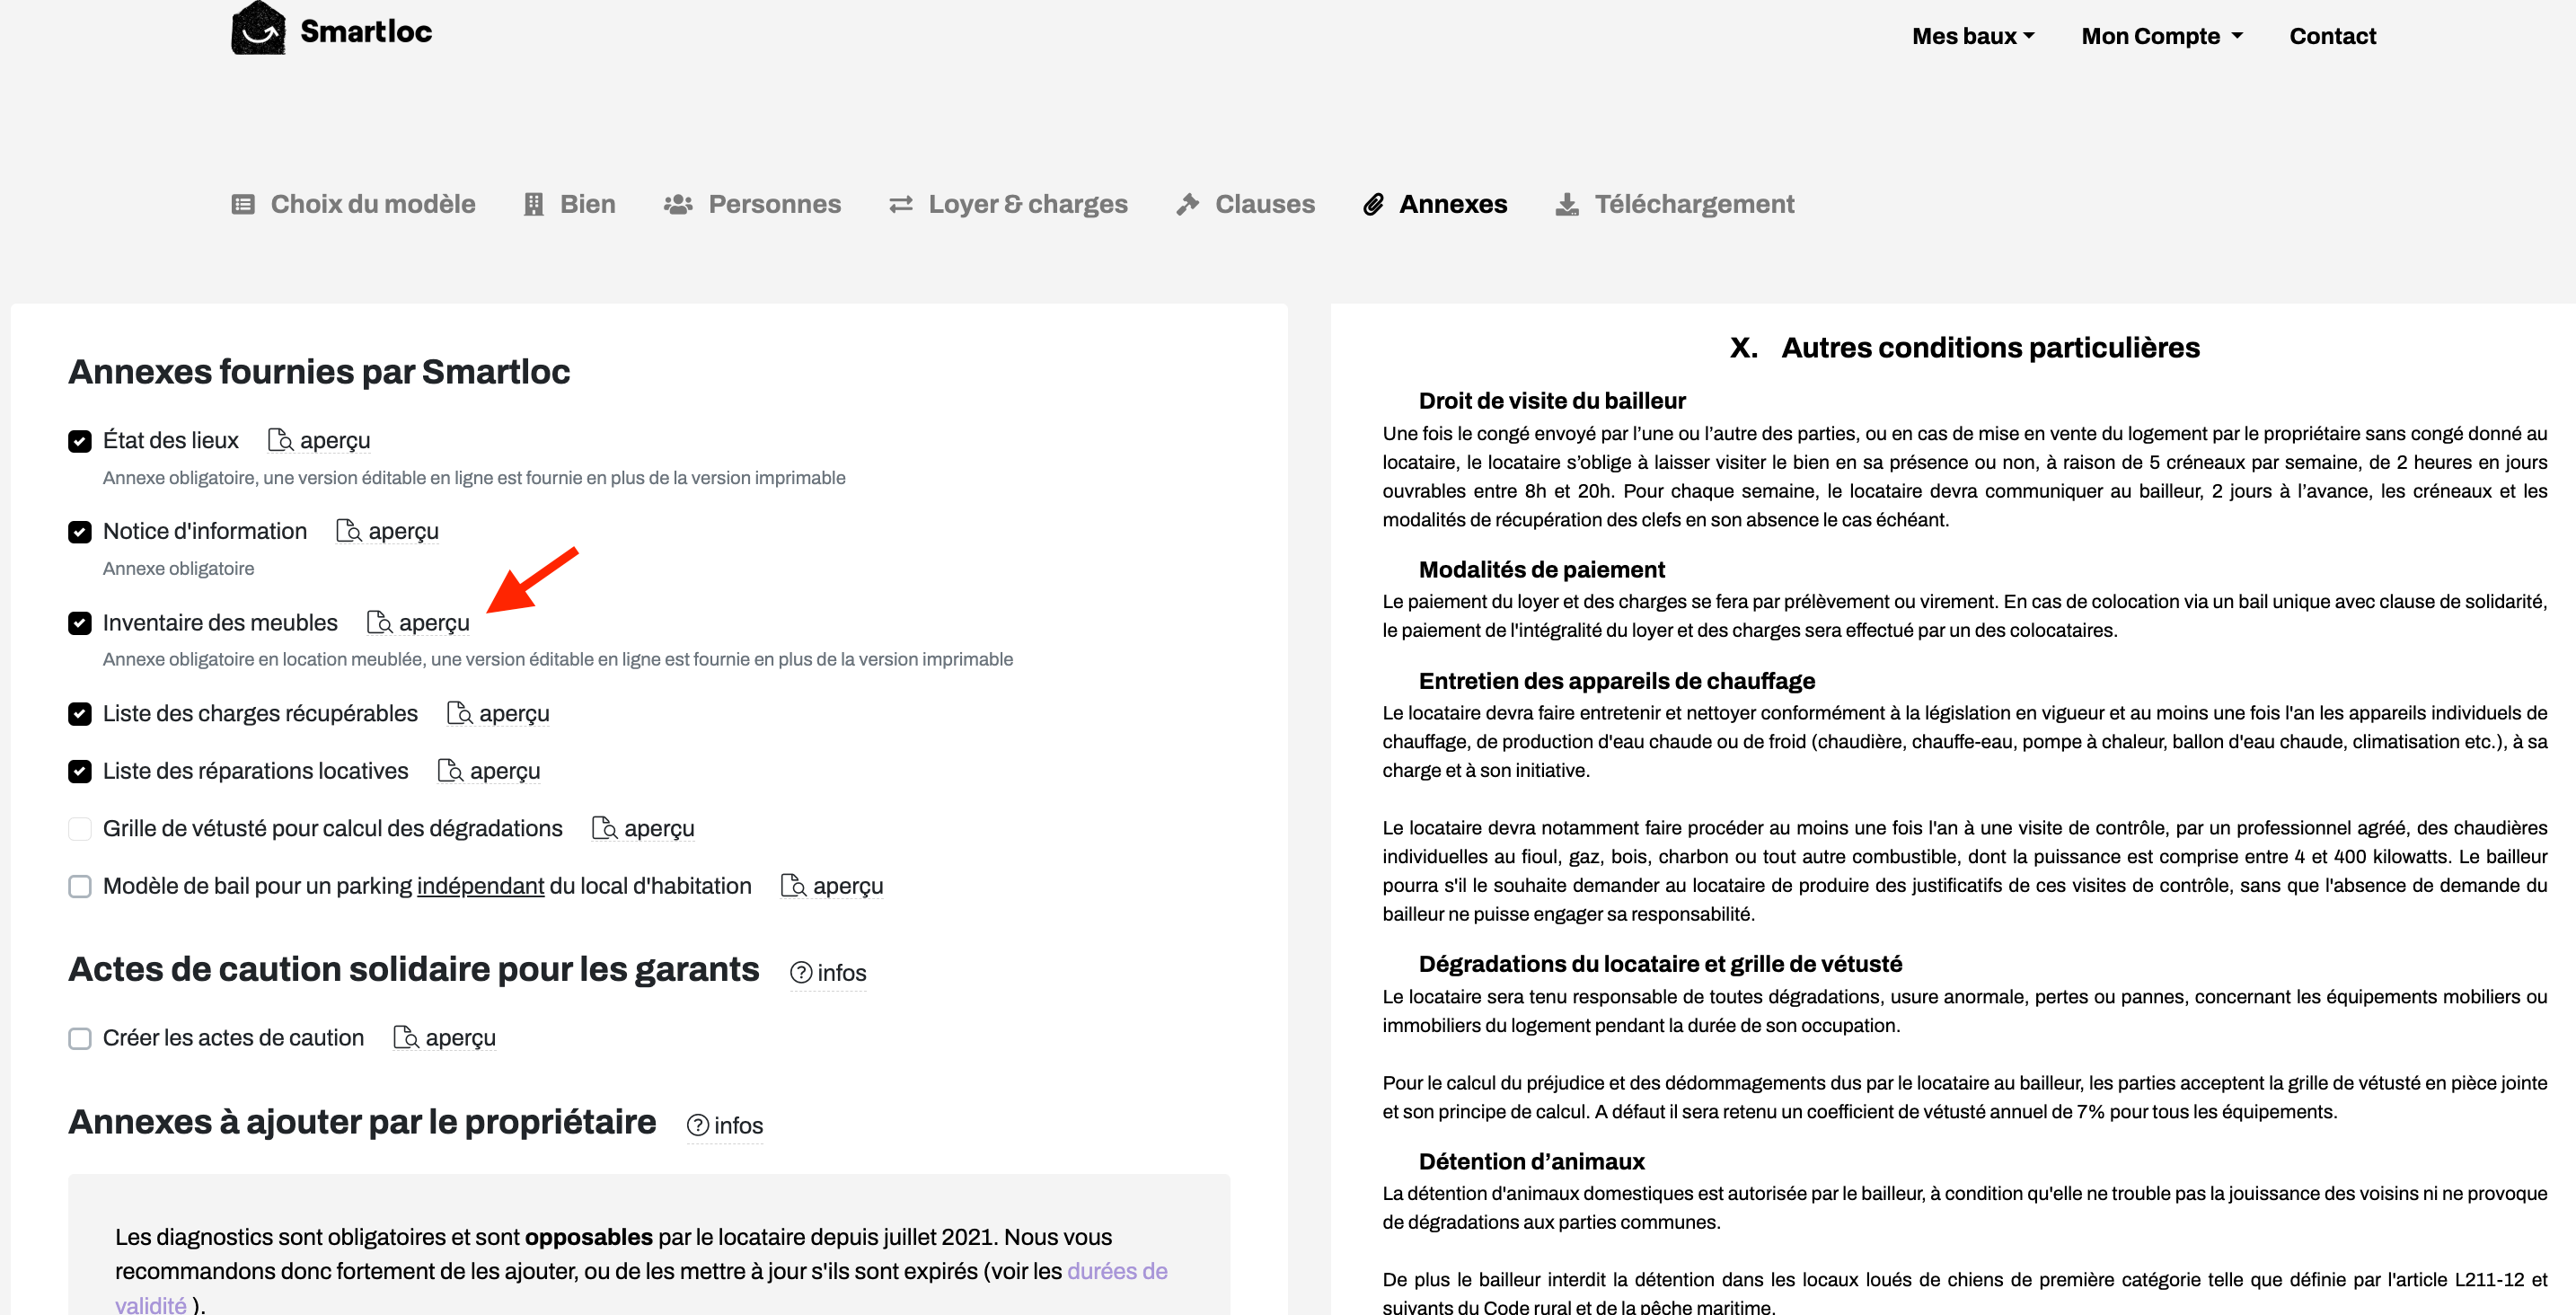The image size is (2576, 1315).
Task: Show infos for Annexes à ajouter par le propriétaire
Action: 725,1126
